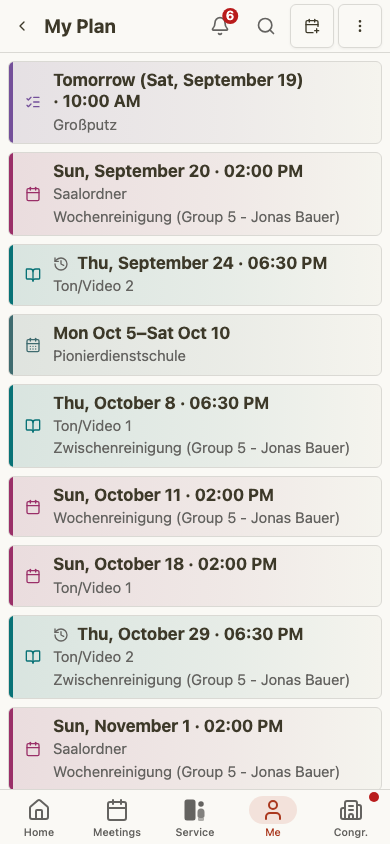Switch to the Meetings tab
Image resolution: width=390 pixels, height=844 pixels.
tap(117, 818)
